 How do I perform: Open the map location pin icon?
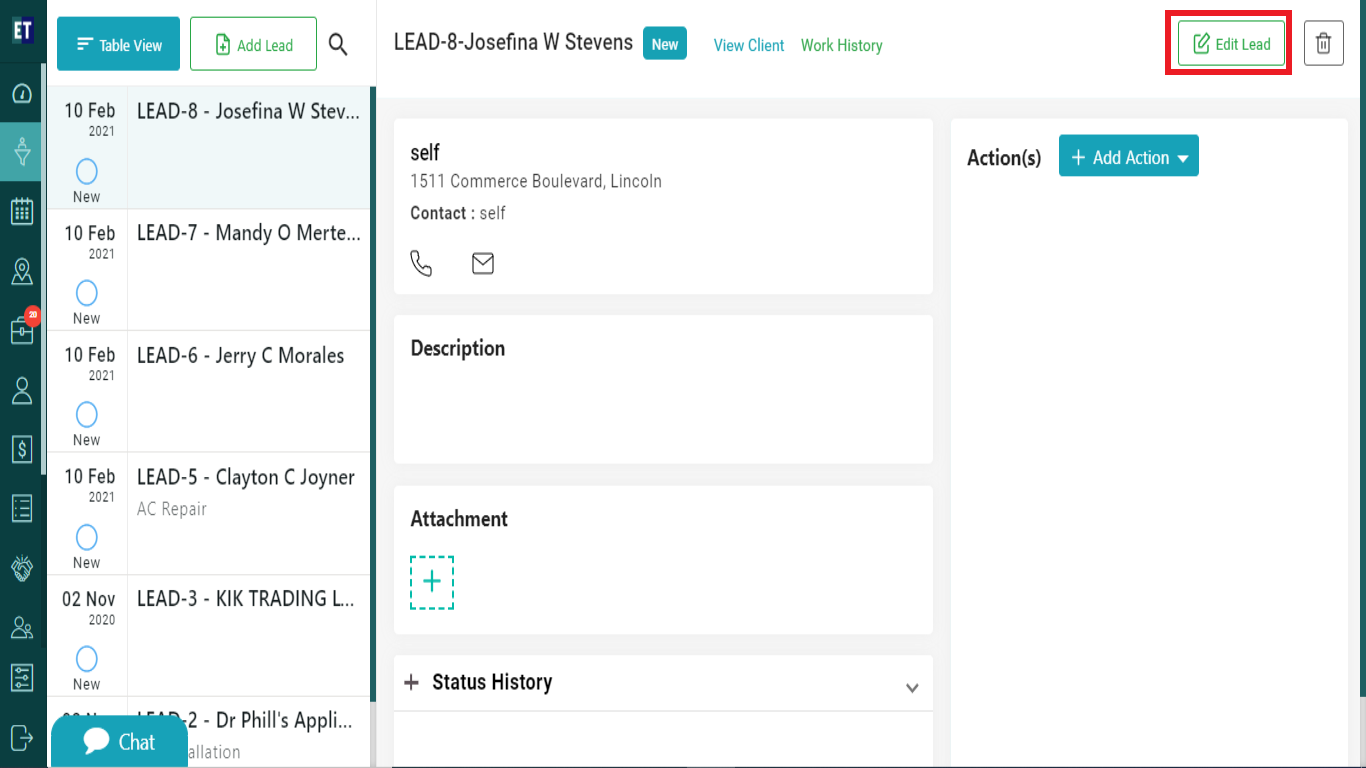coord(22,271)
